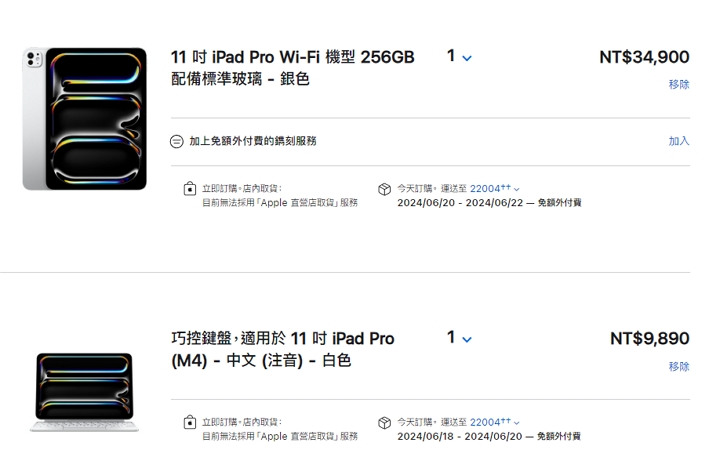Screen dimensions: 720x457
Task: Click the Magic Keyboard delivery box icon
Action: 384,423
